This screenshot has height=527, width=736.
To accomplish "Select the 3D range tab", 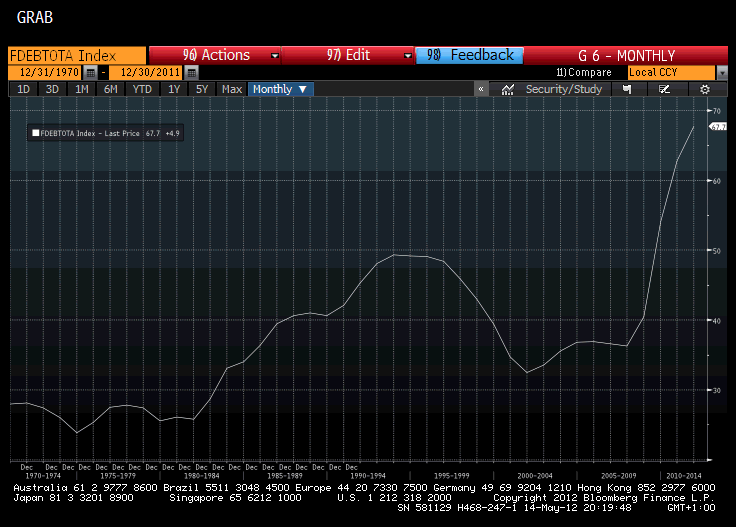I will pyautogui.click(x=52, y=89).
